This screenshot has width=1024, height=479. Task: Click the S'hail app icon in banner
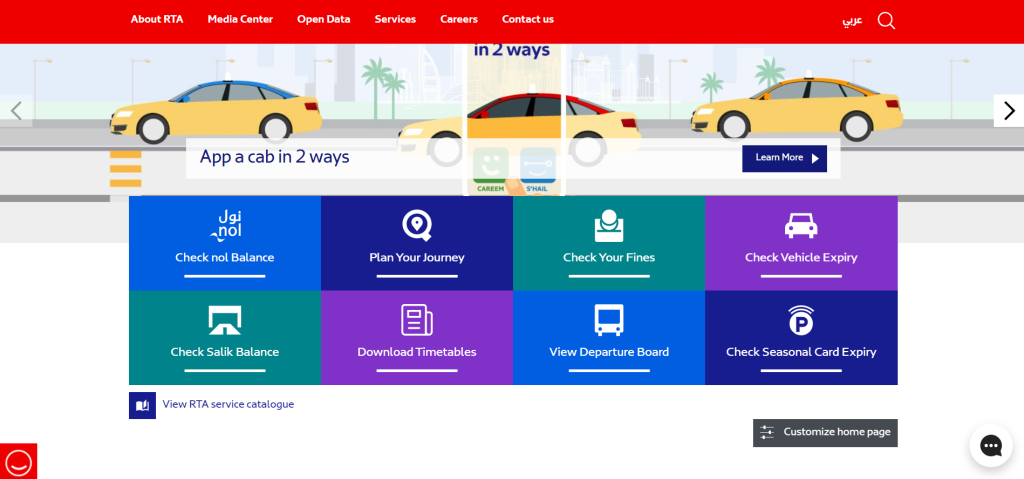pyautogui.click(x=537, y=166)
